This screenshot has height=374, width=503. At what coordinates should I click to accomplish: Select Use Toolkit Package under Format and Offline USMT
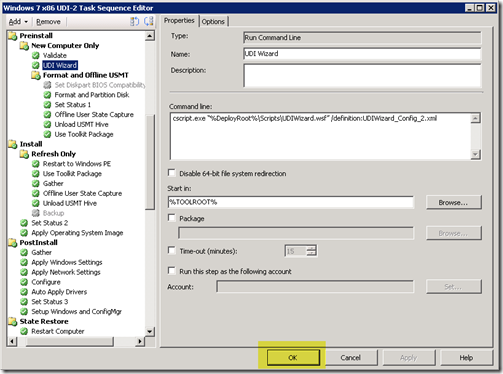click(x=84, y=134)
